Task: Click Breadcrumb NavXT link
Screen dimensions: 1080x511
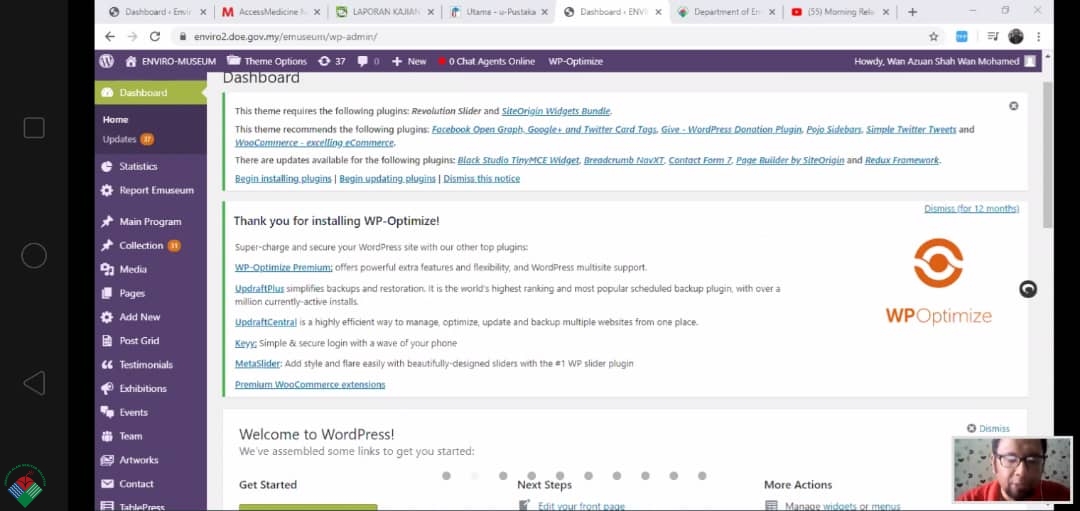Action: pyautogui.click(x=624, y=160)
